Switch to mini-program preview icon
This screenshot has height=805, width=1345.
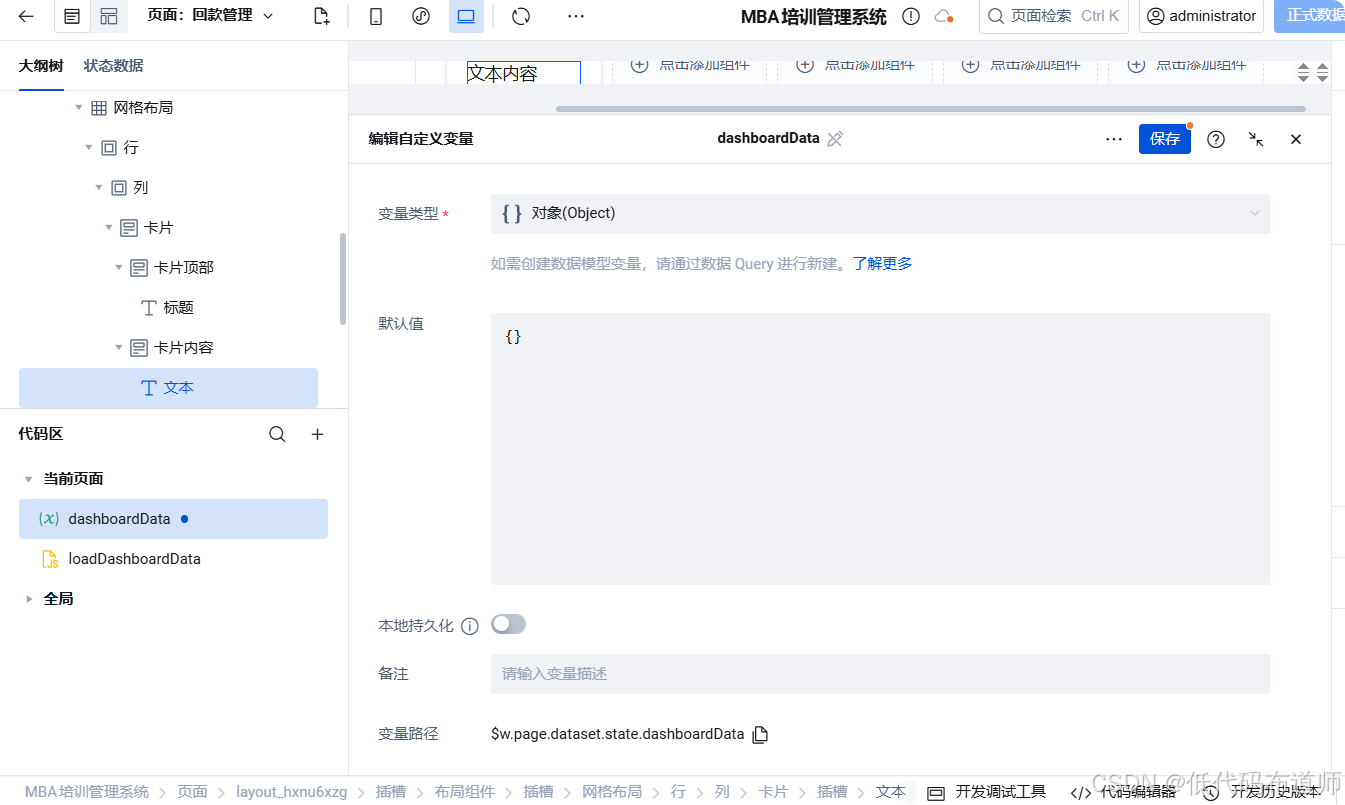click(421, 16)
